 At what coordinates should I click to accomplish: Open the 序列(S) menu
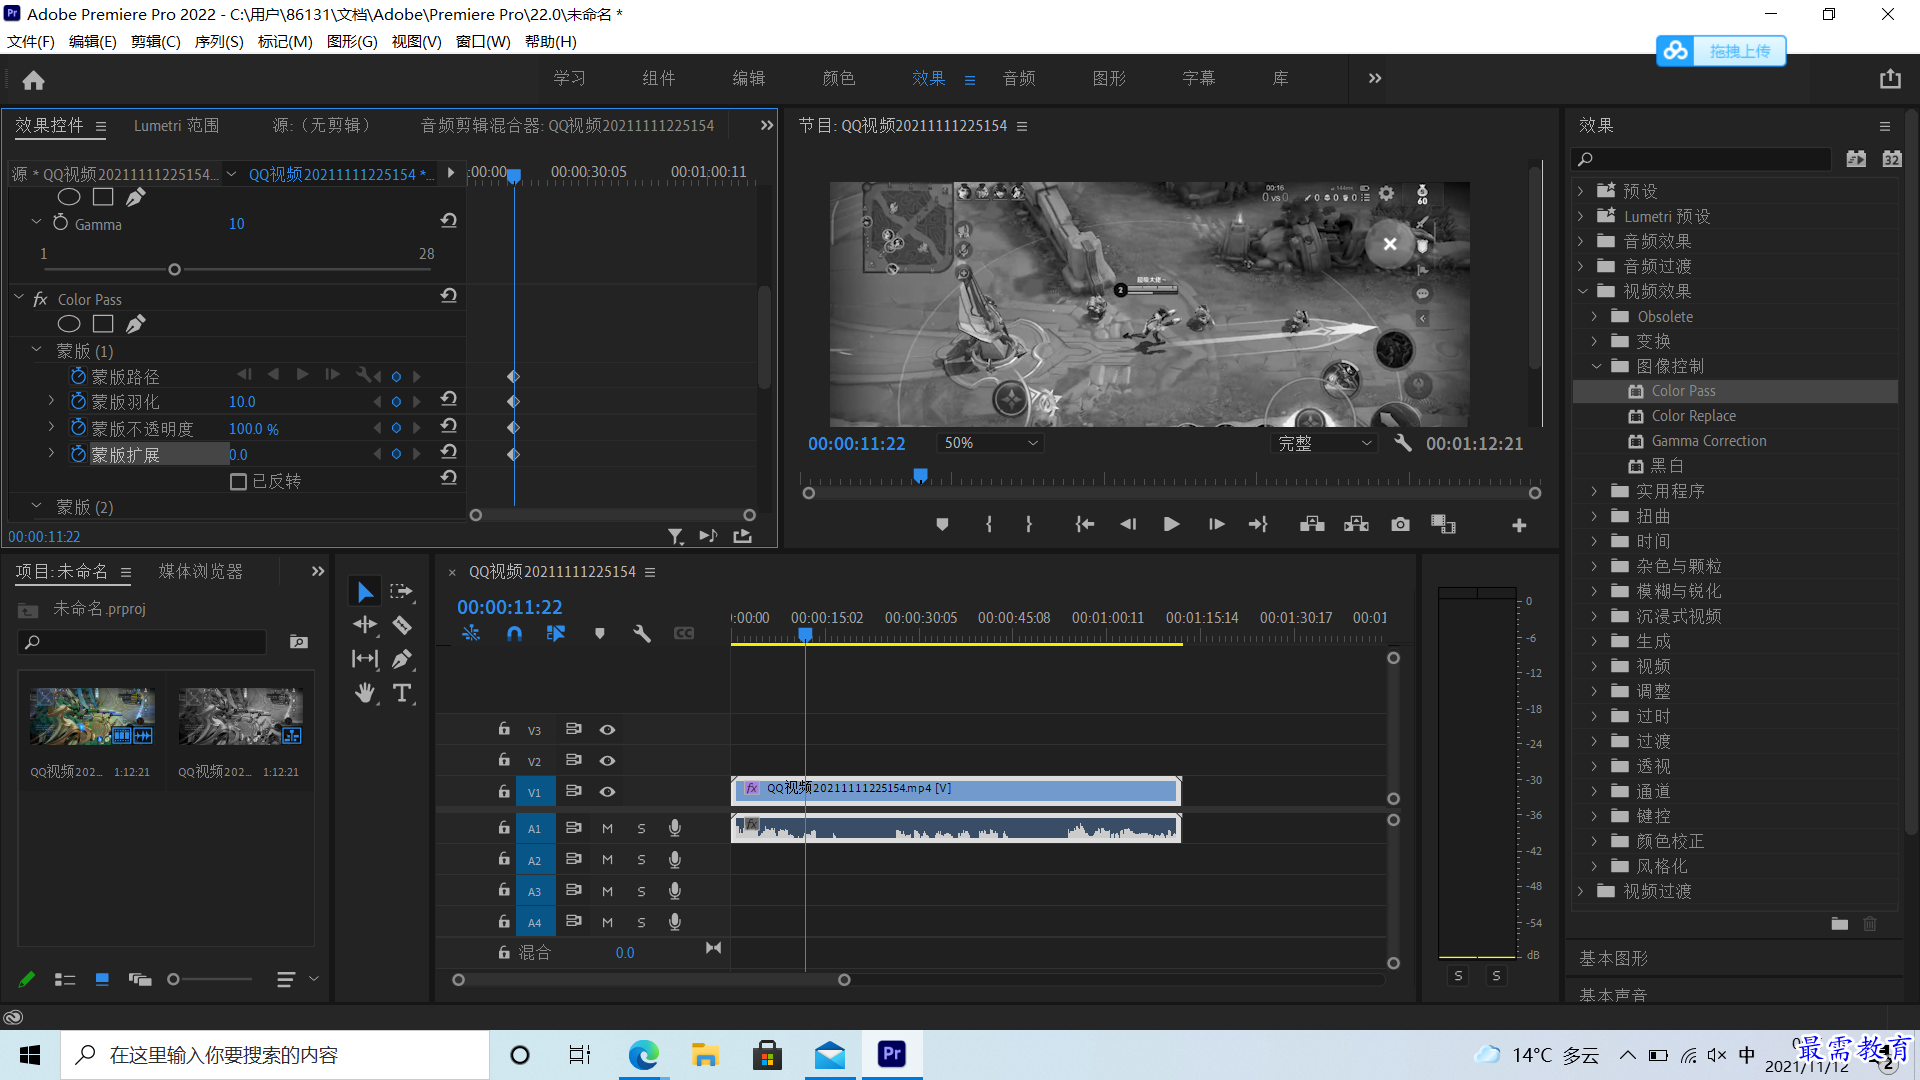pos(219,41)
